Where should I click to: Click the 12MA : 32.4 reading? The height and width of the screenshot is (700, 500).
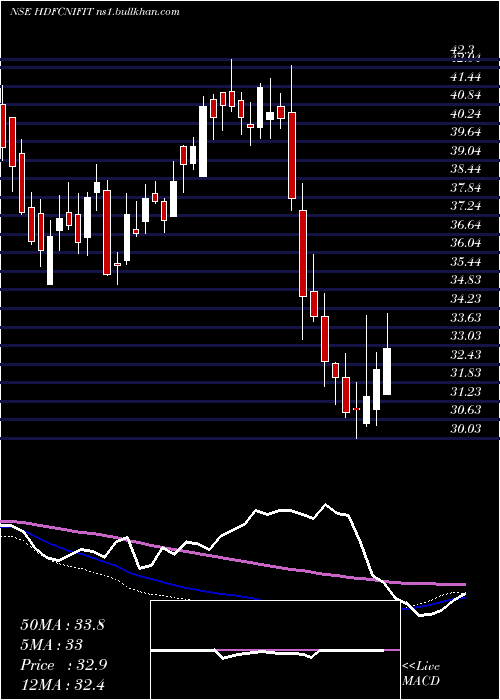(62, 685)
